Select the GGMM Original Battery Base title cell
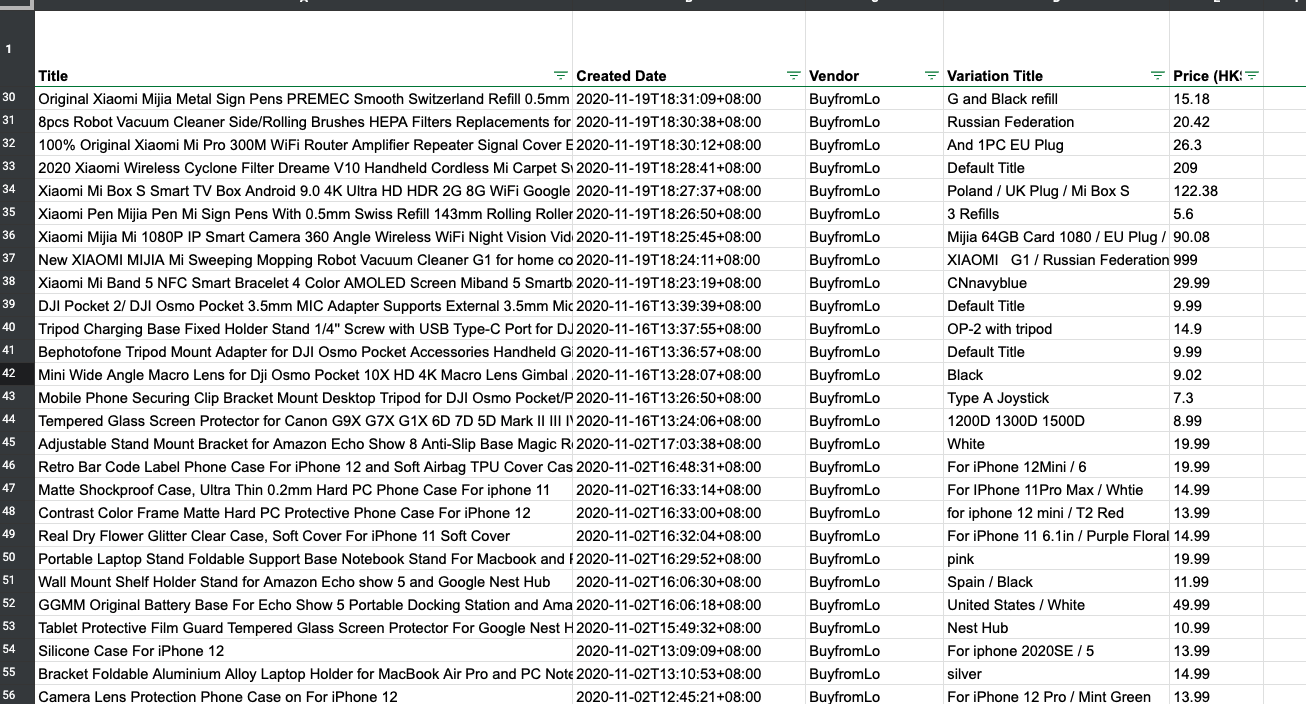This screenshot has width=1306, height=704. pyautogui.click(x=304, y=605)
